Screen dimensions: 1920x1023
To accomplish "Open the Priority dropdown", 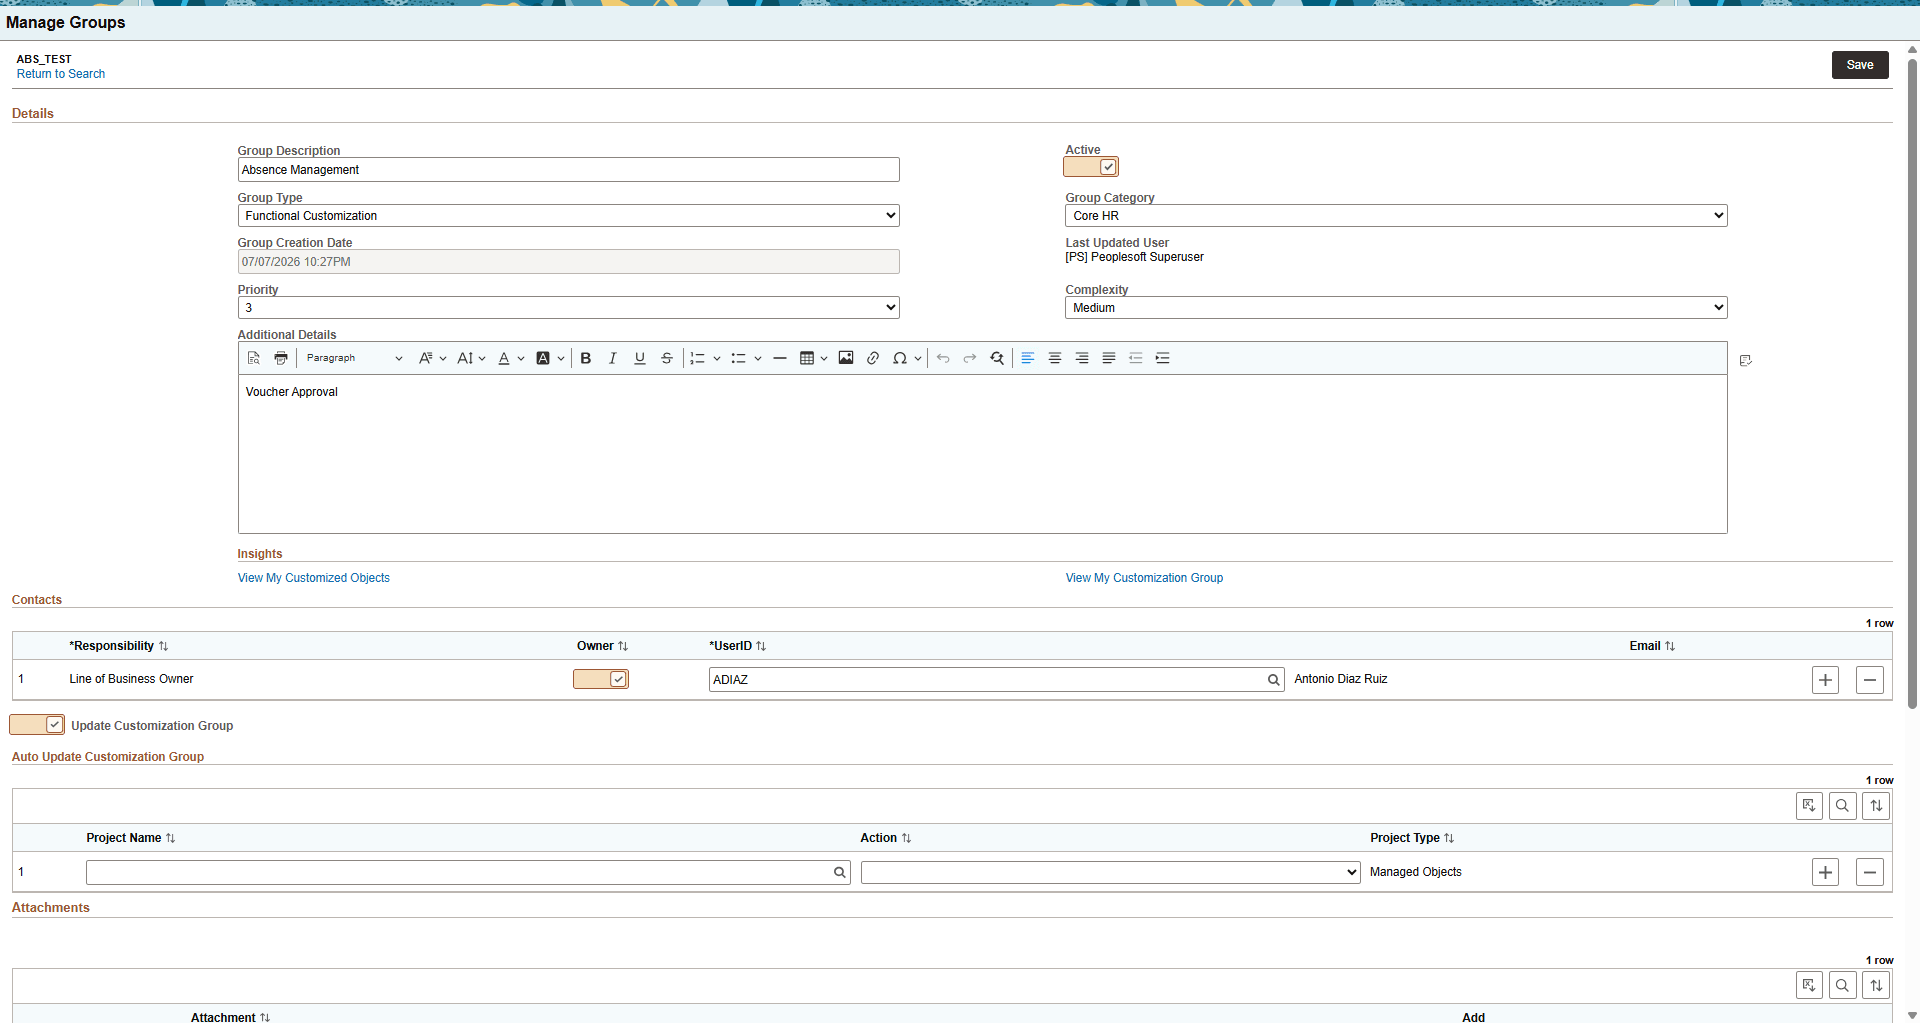I will point(569,308).
